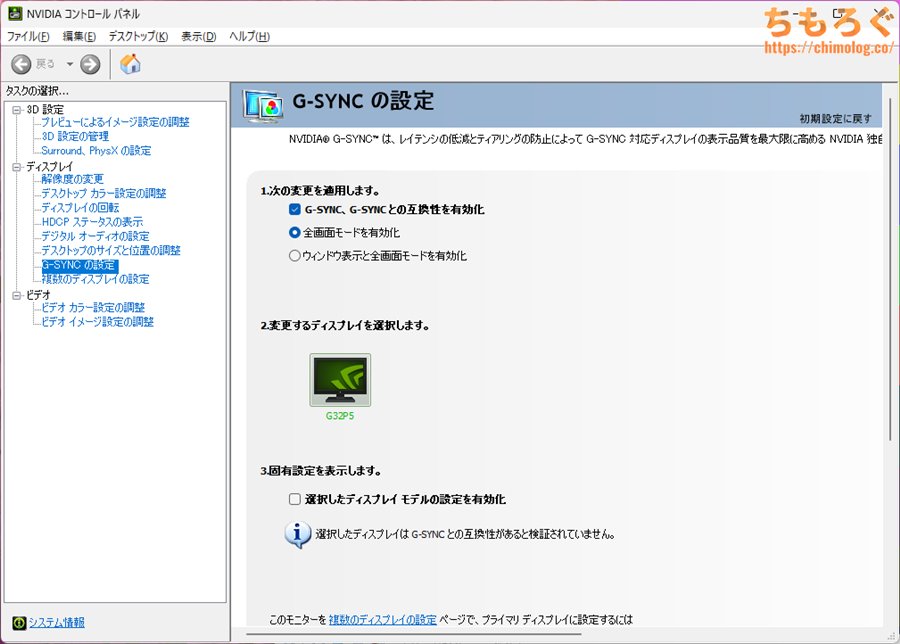Open デスクトップのサイズと位置の調整 tree item

(111, 250)
